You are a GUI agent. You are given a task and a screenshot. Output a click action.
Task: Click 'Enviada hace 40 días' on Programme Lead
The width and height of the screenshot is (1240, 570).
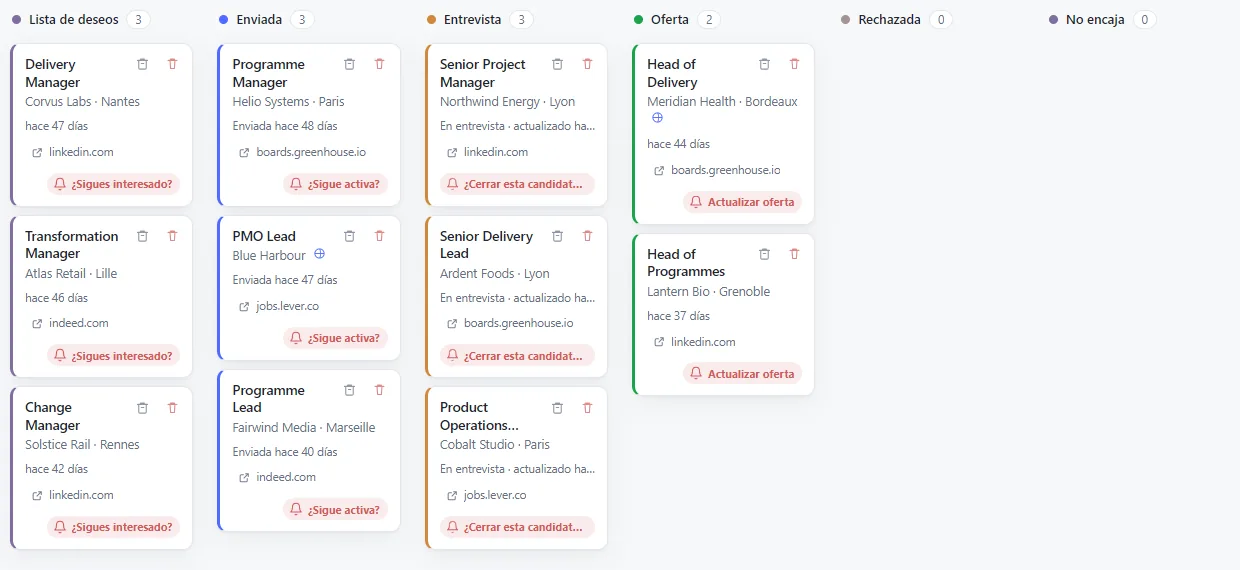(x=285, y=452)
